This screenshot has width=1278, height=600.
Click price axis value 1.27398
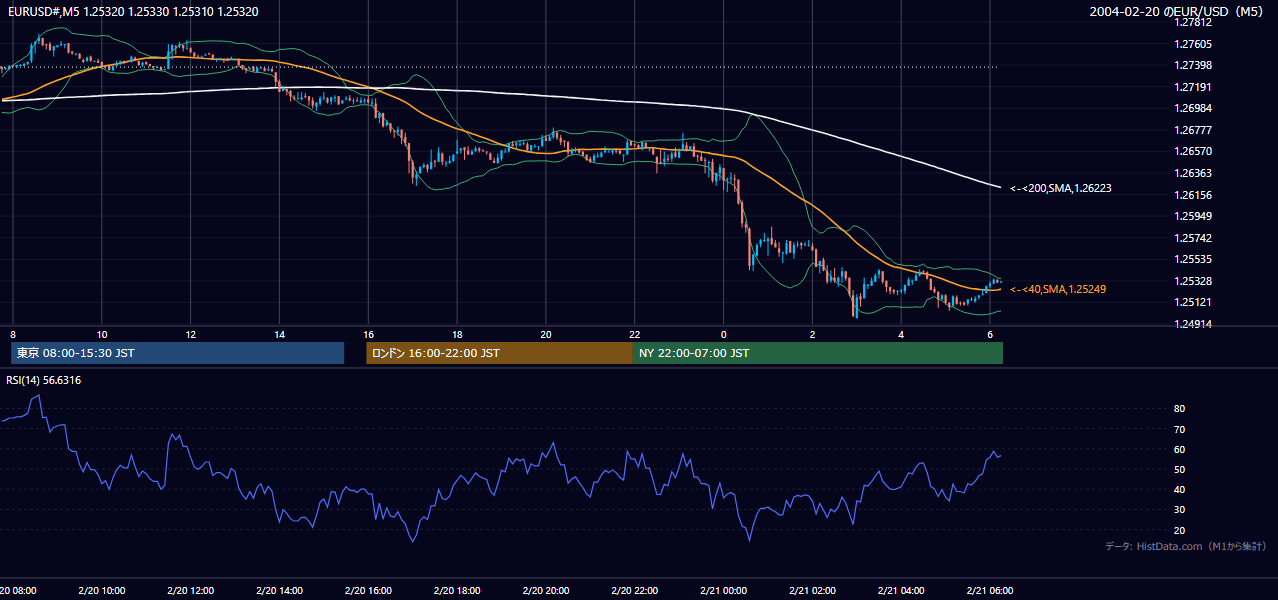1194,66
